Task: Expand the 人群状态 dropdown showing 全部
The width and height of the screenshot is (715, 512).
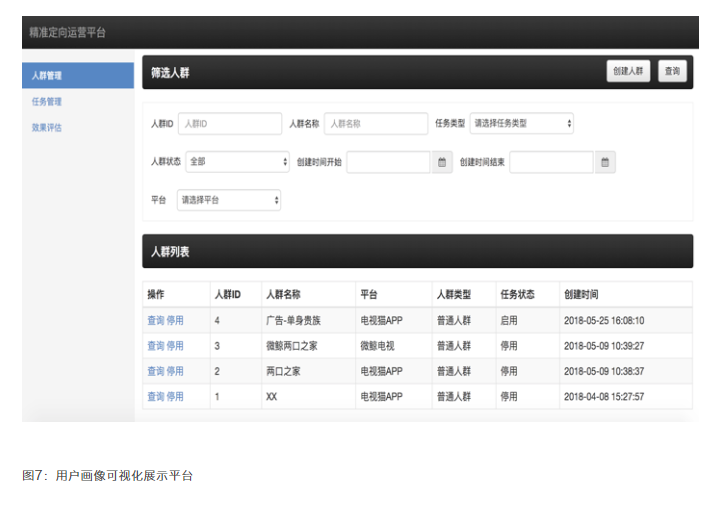Action: (238, 162)
